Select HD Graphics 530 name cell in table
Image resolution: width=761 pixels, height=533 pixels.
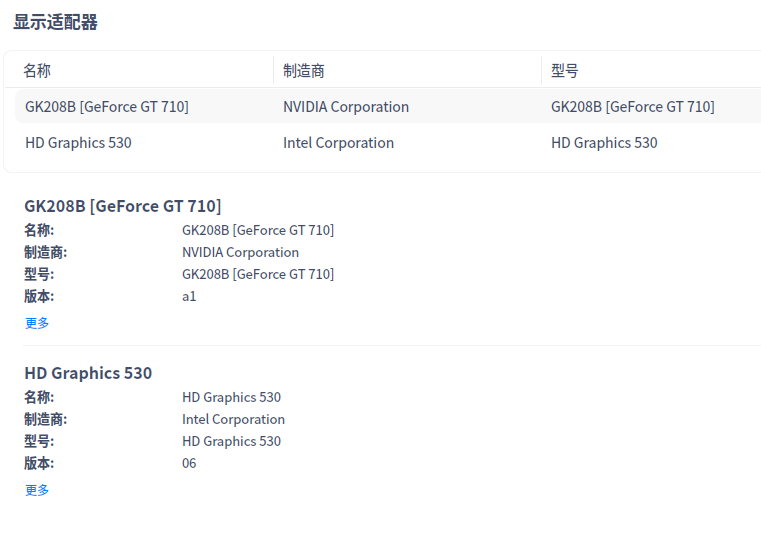pos(78,143)
